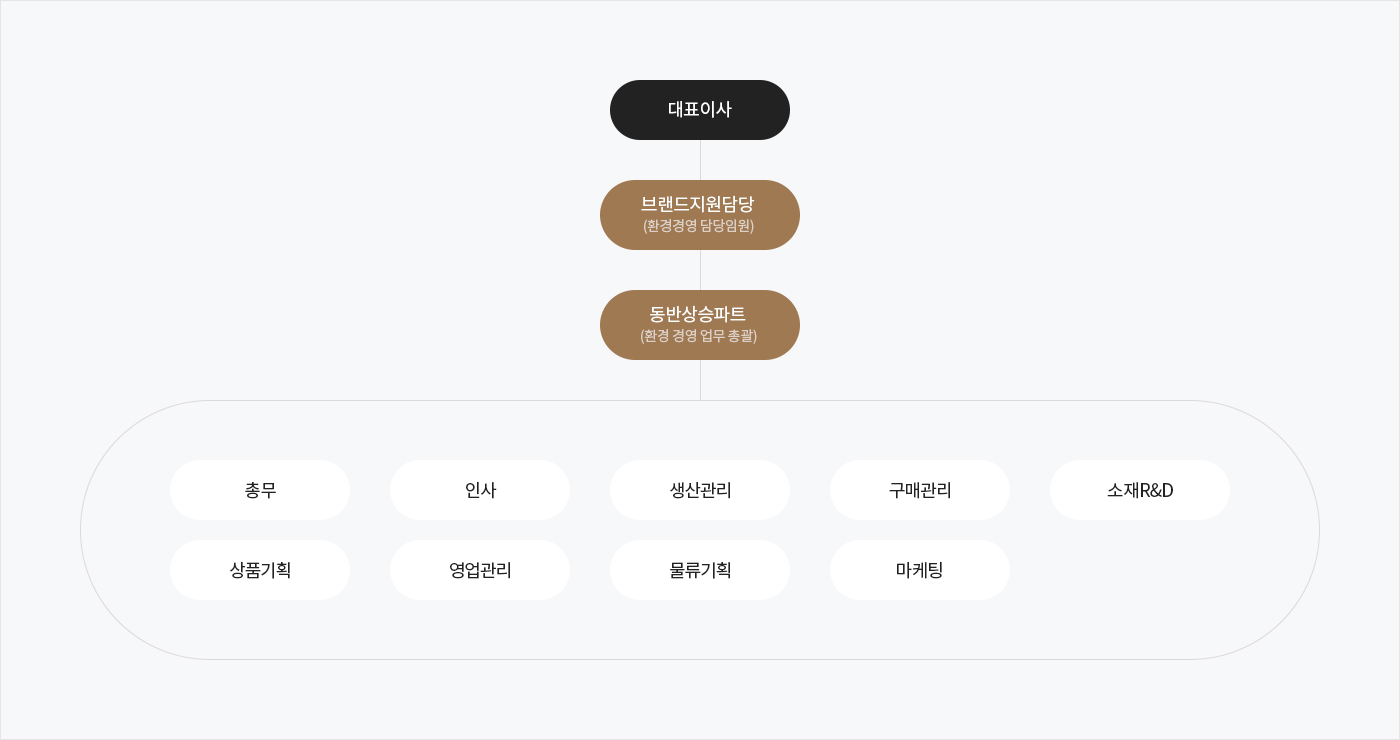Click the 영업관리 department pill
This screenshot has width=1400, height=740.
(x=480, y=570)
